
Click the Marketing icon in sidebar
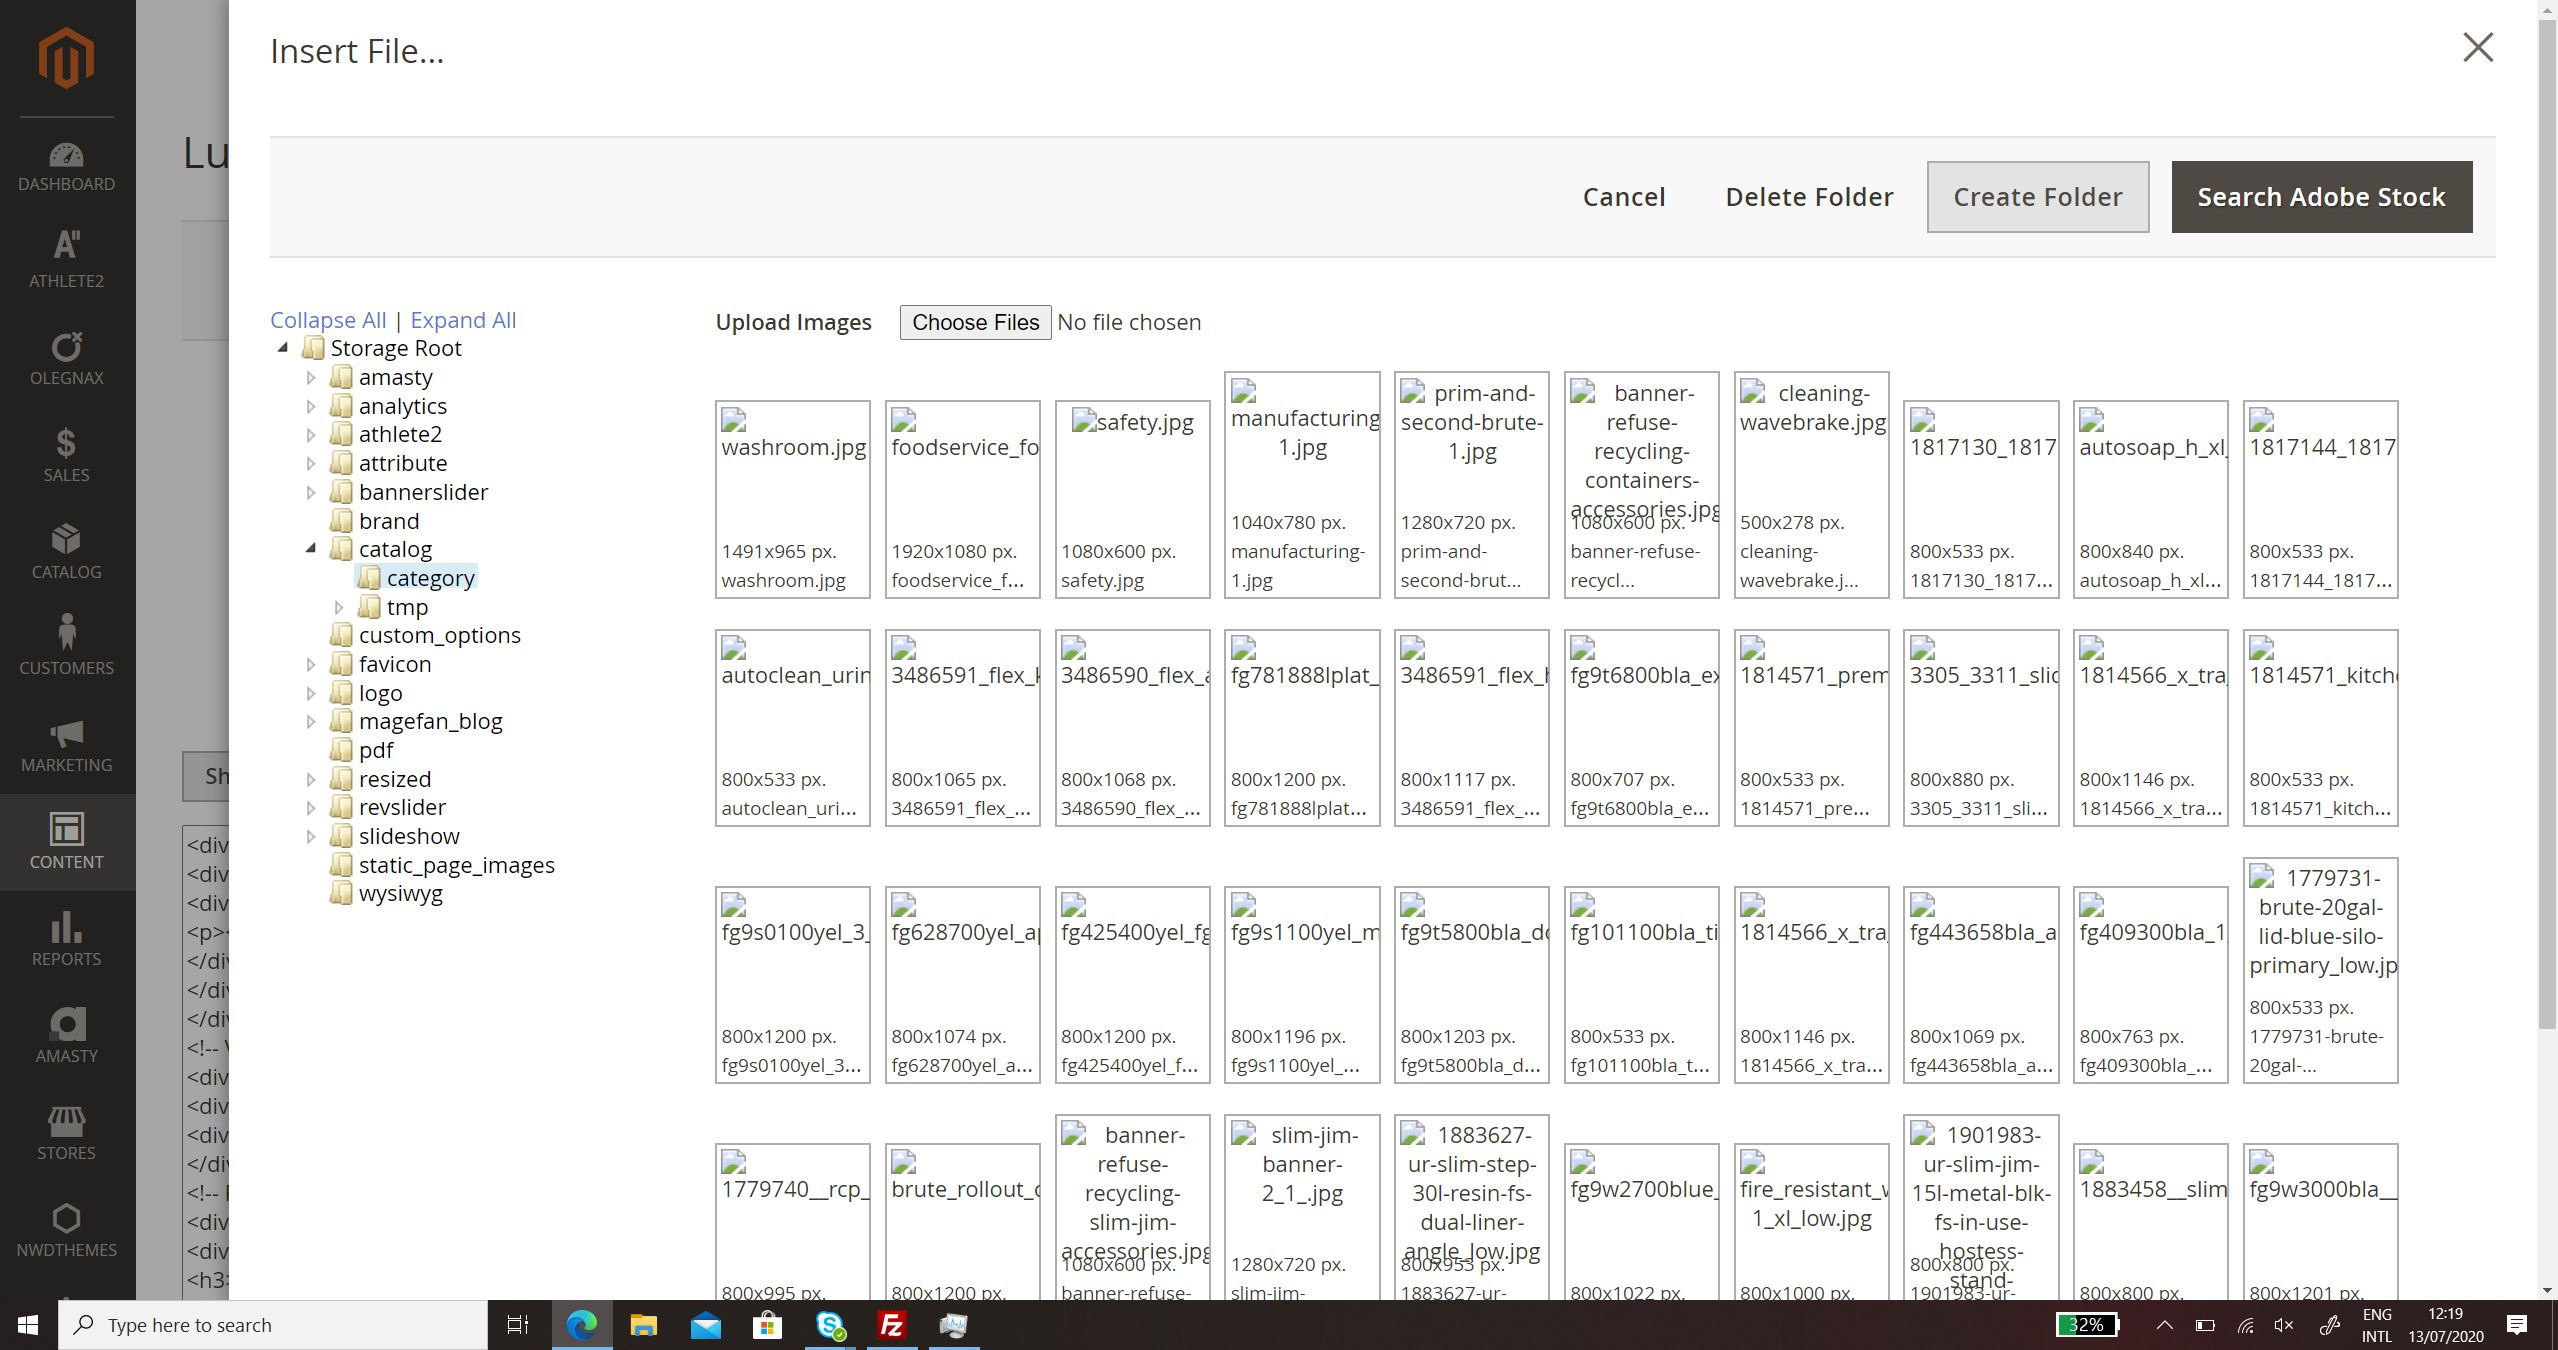[x=68, y=736]
